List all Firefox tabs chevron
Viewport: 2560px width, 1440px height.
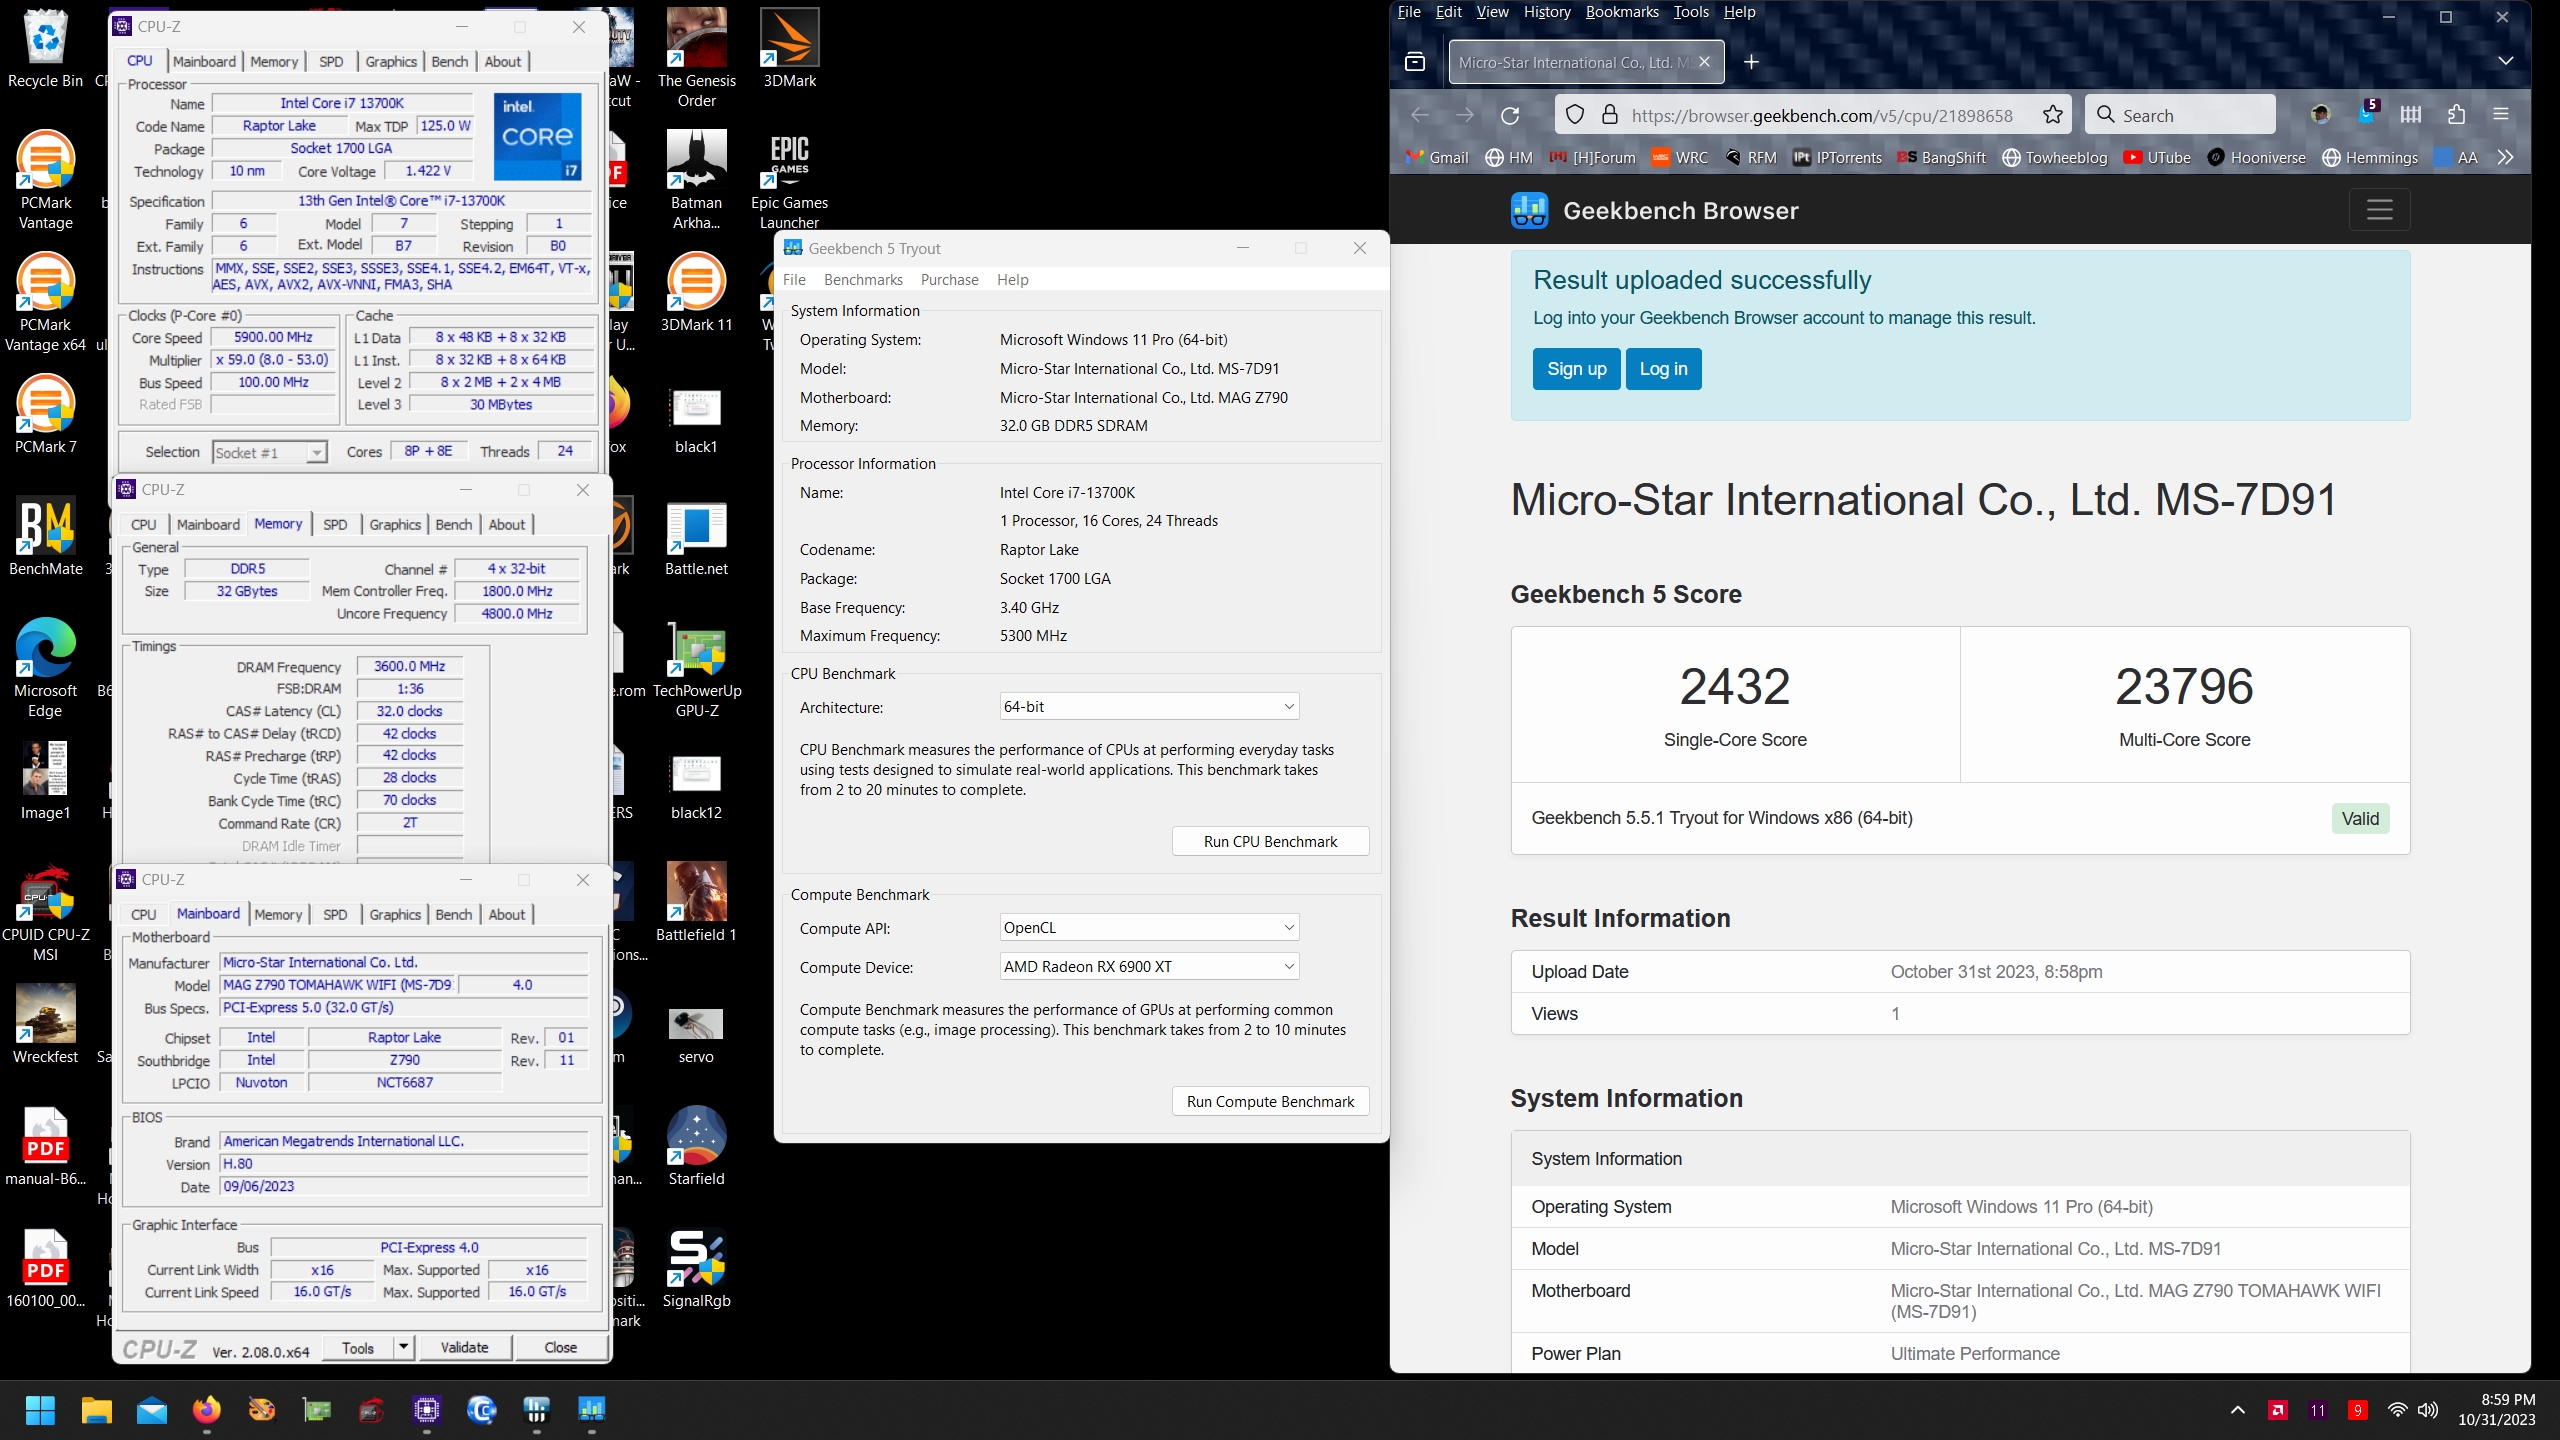pyautogui.click(x=2505, y=61)
